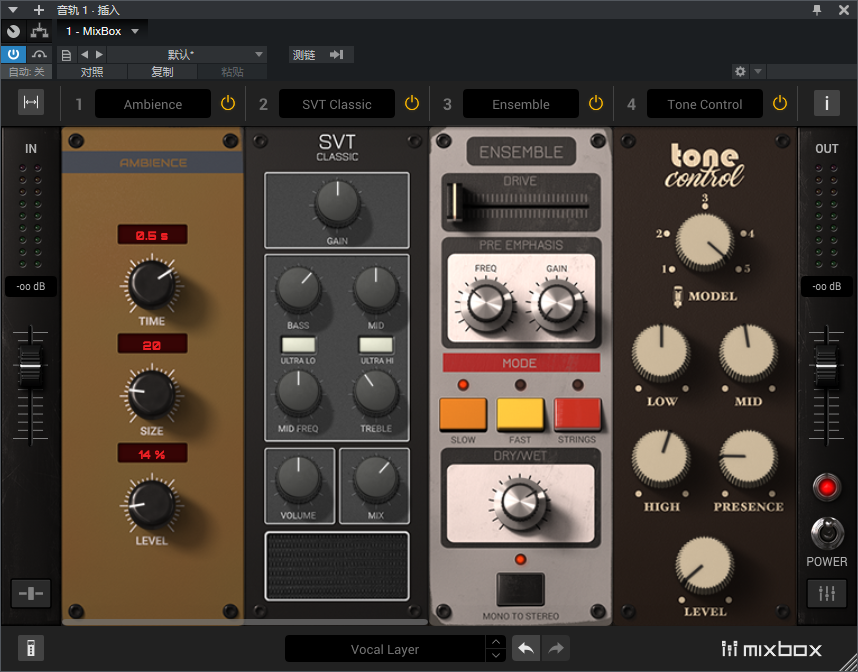Screen dimensions: 858x672
Task: Step to next preset down chevron
Action: pos(495,655)
